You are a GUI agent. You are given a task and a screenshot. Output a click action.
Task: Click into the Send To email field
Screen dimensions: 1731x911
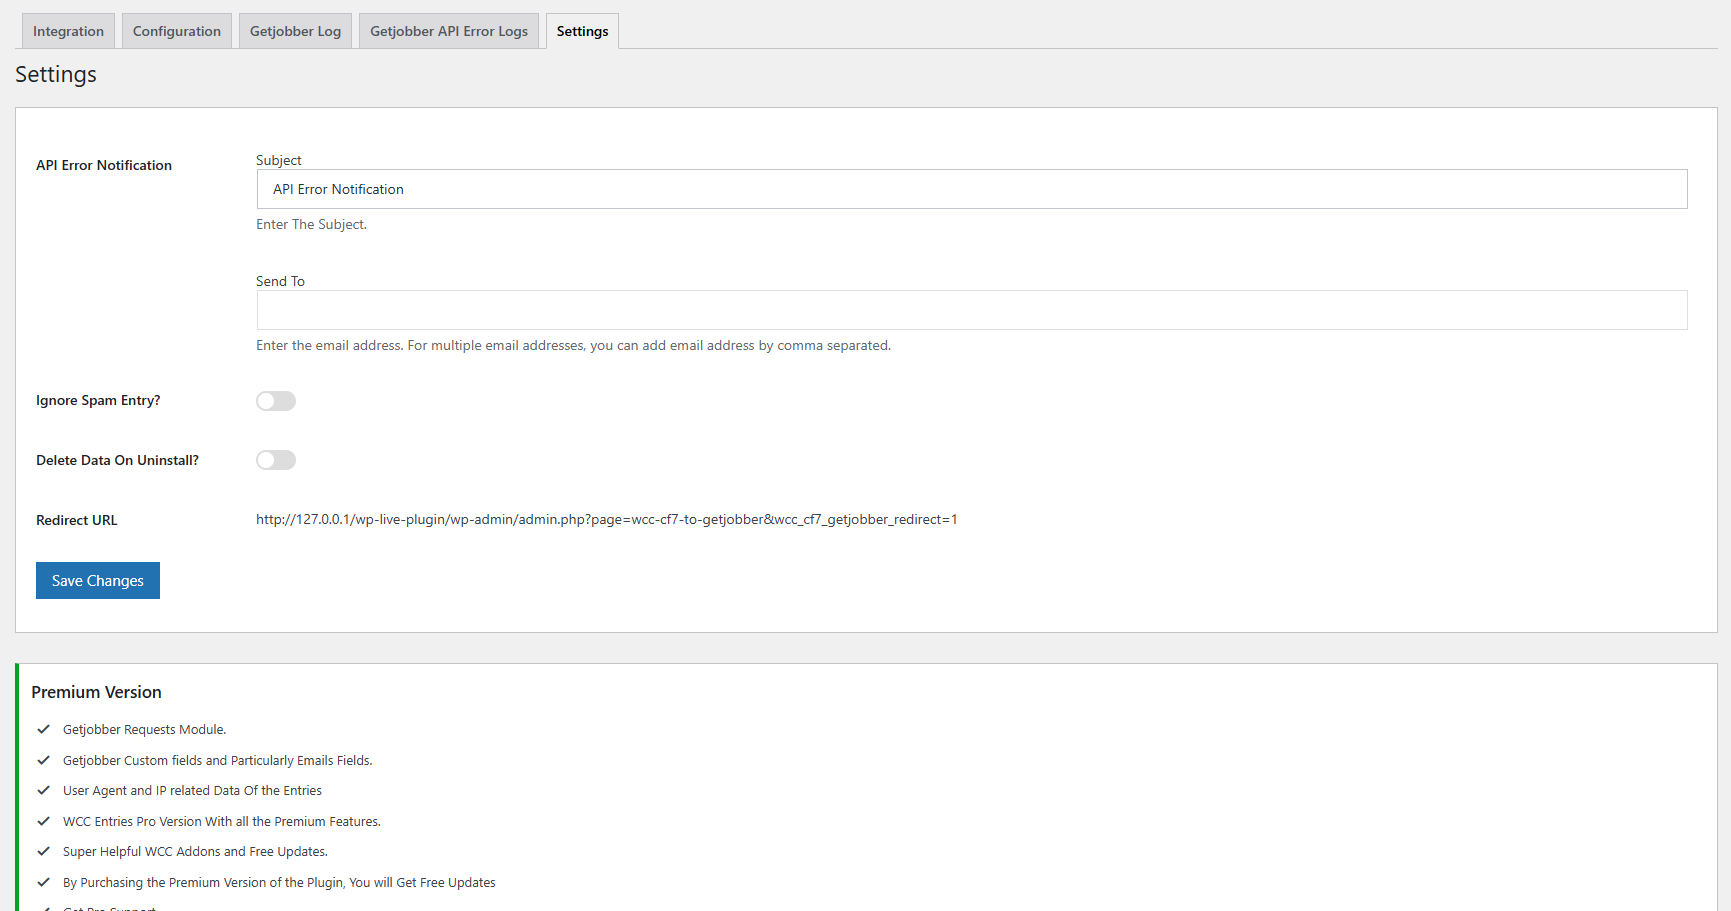click(x=972, y=310)
